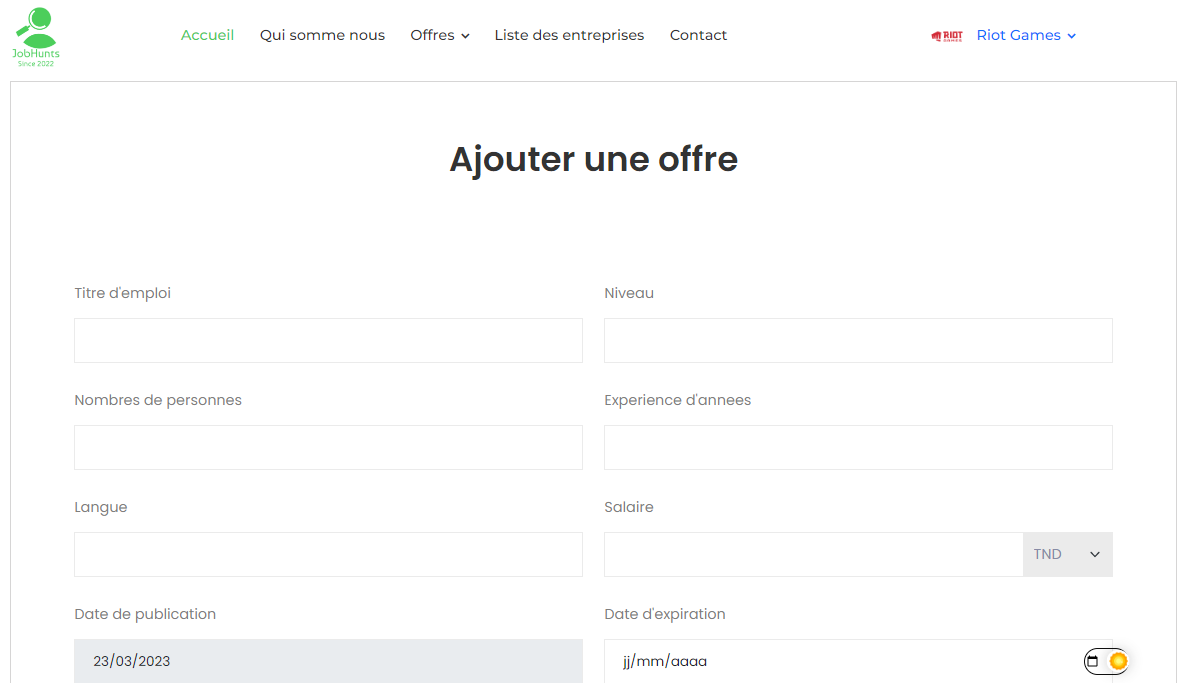Screen dimensions: 1190x683
Task: Open the Riot Games account dropdown
Action: coord(1026,35)
